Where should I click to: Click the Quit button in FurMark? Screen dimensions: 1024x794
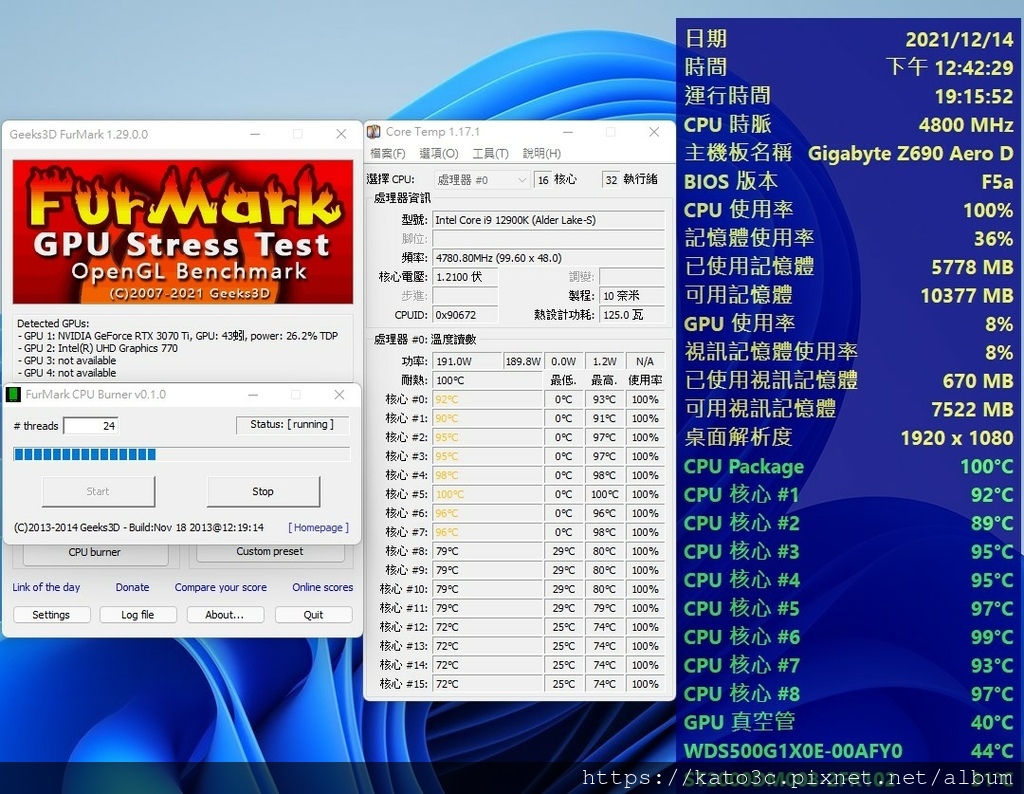313,614
